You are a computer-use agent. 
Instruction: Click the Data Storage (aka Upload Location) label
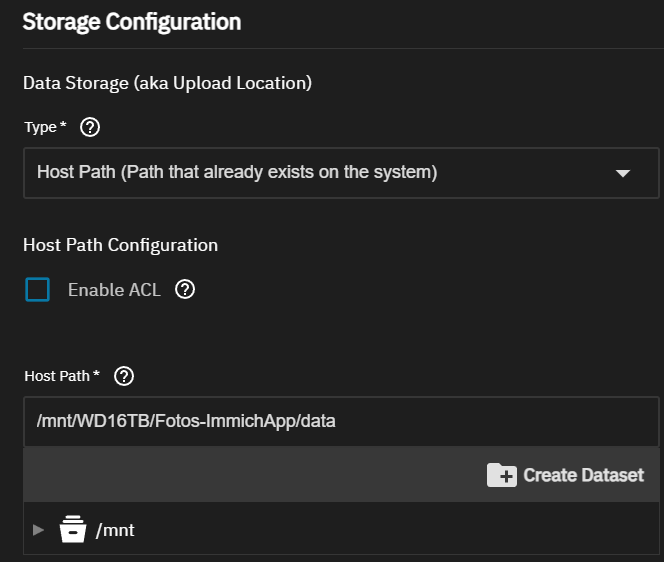pos(167,83)
